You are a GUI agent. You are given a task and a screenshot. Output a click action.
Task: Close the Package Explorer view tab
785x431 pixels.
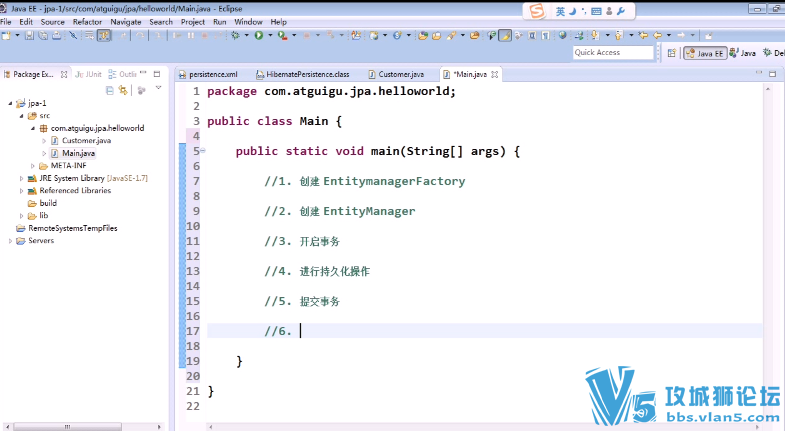(x=64, y=74)
